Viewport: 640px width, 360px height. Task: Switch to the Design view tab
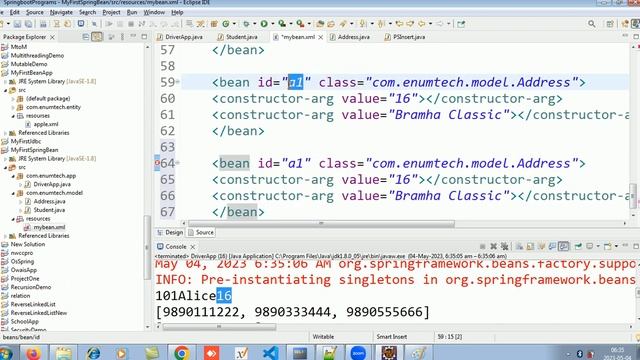point(170,232)
